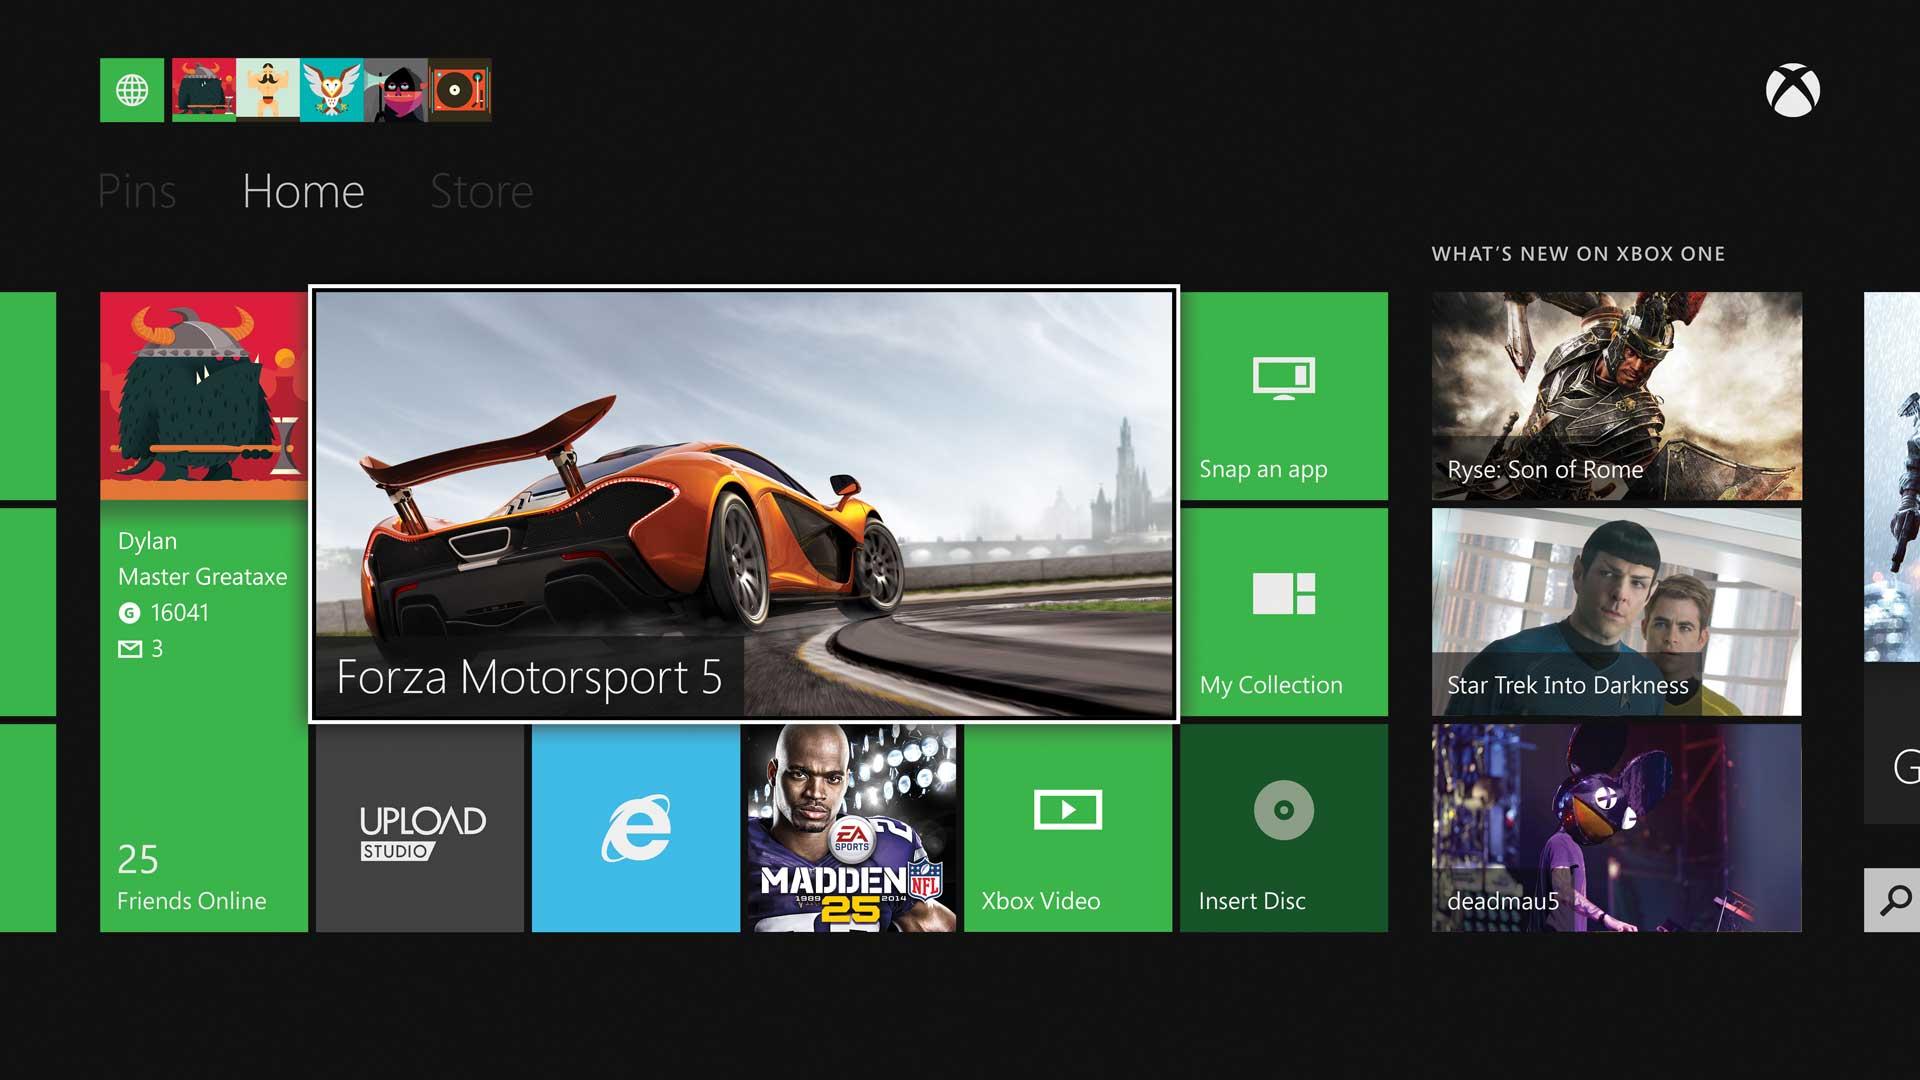
Task: Select first avatar pin icon
Action: pos(198,90)
